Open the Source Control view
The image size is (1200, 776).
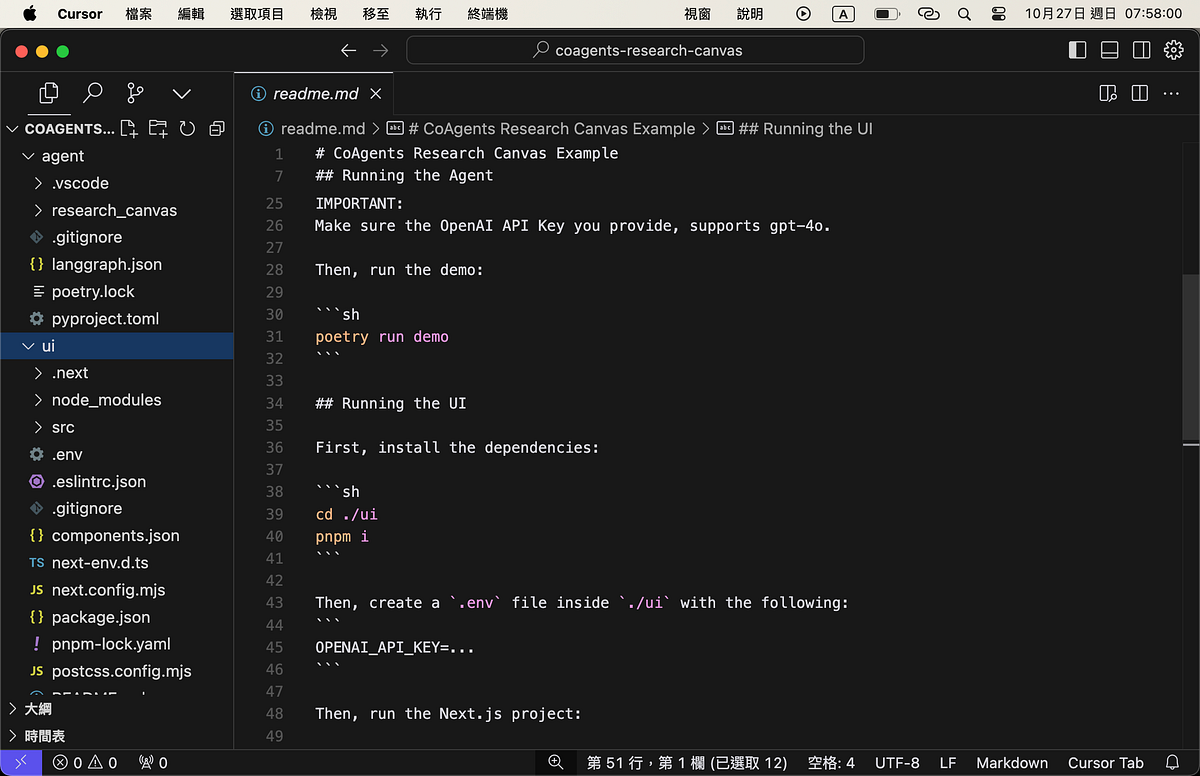(x=136, y=93)
